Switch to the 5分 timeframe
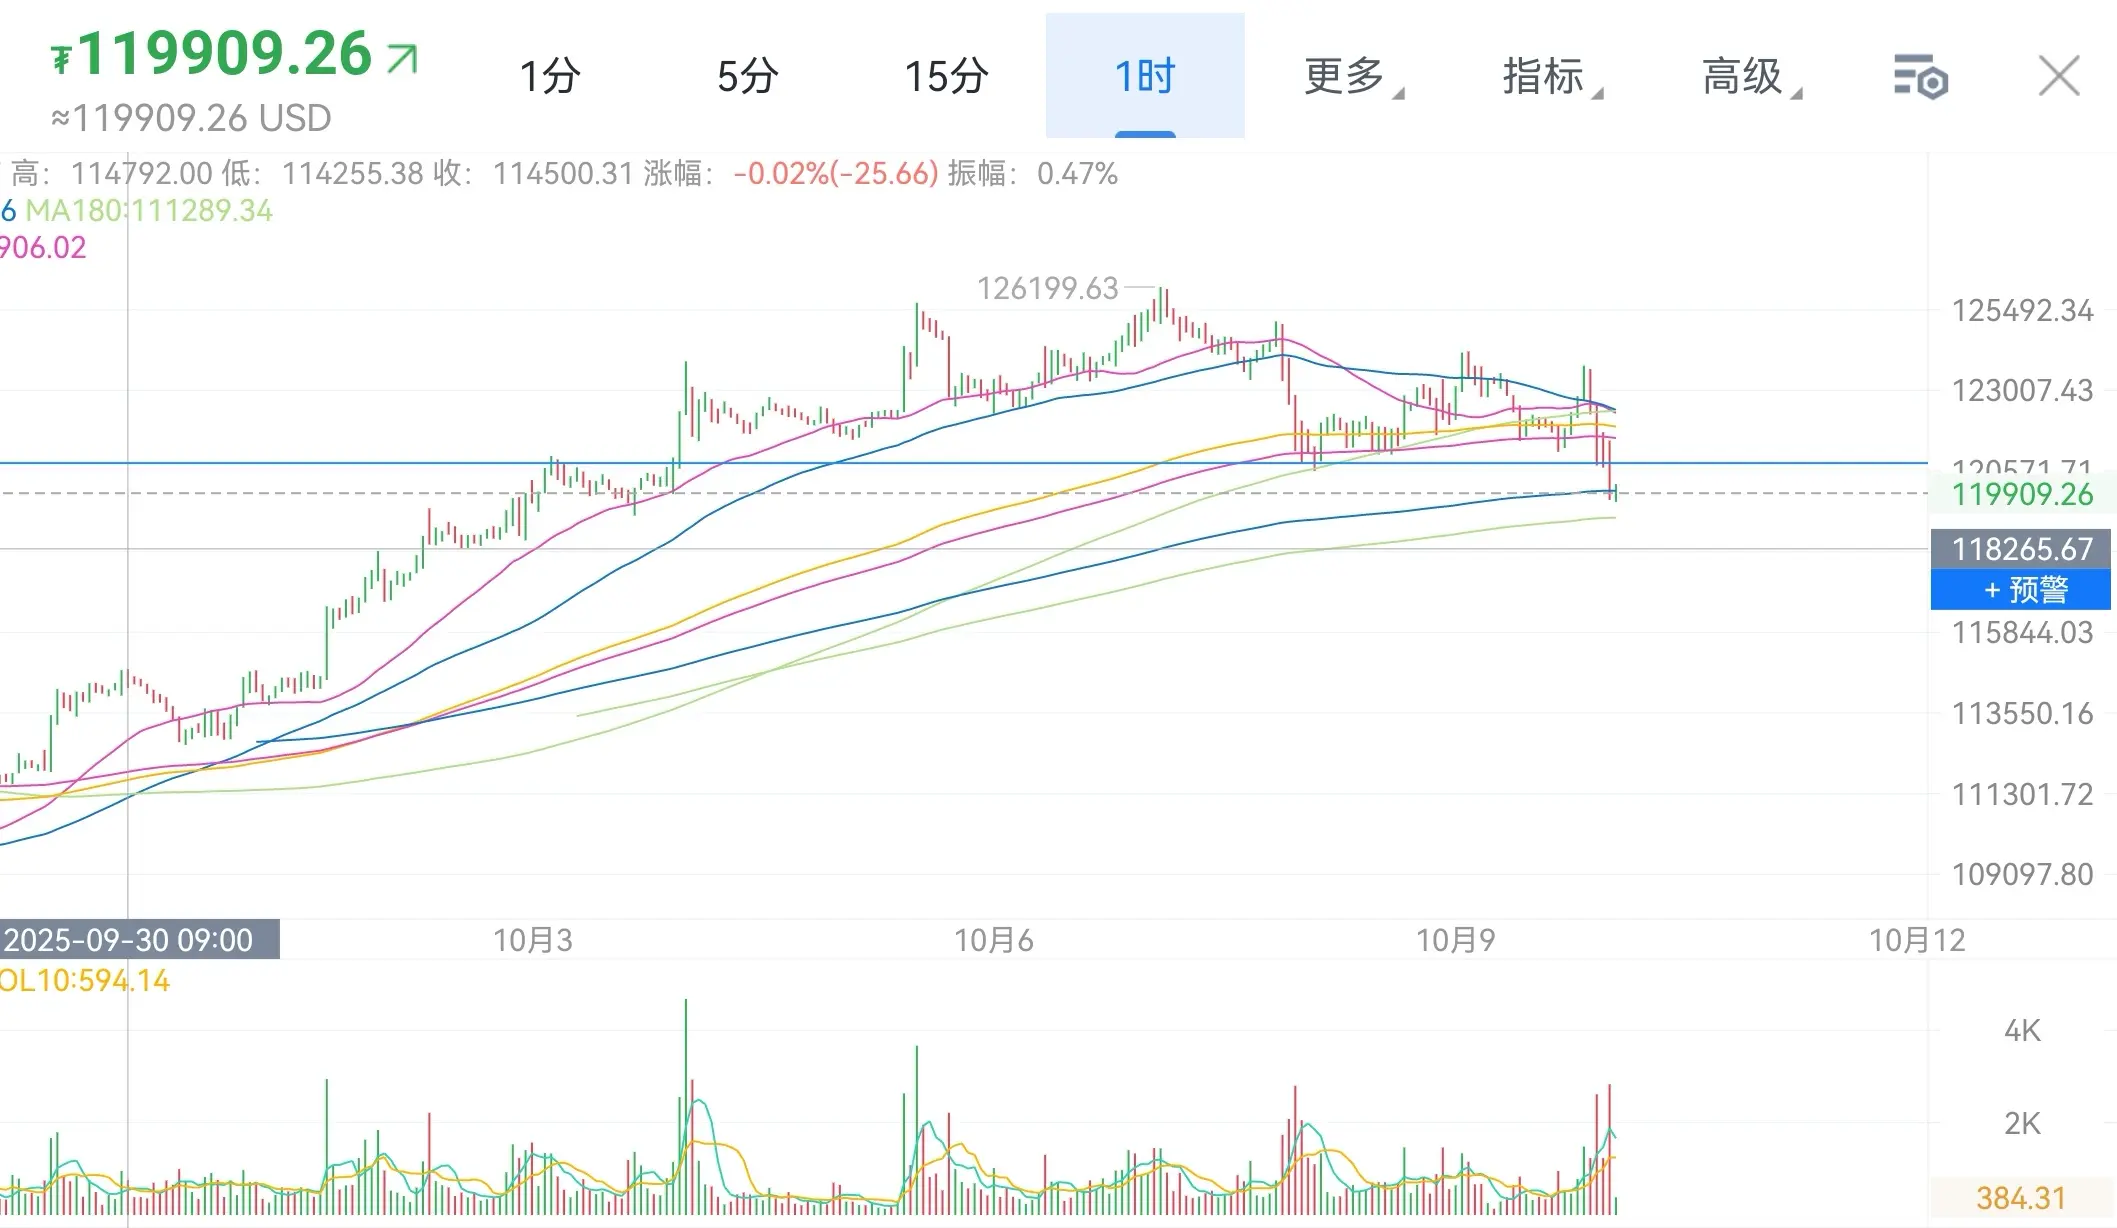The width and height of the screenshot is (2117, 1228). coord(747,76)
